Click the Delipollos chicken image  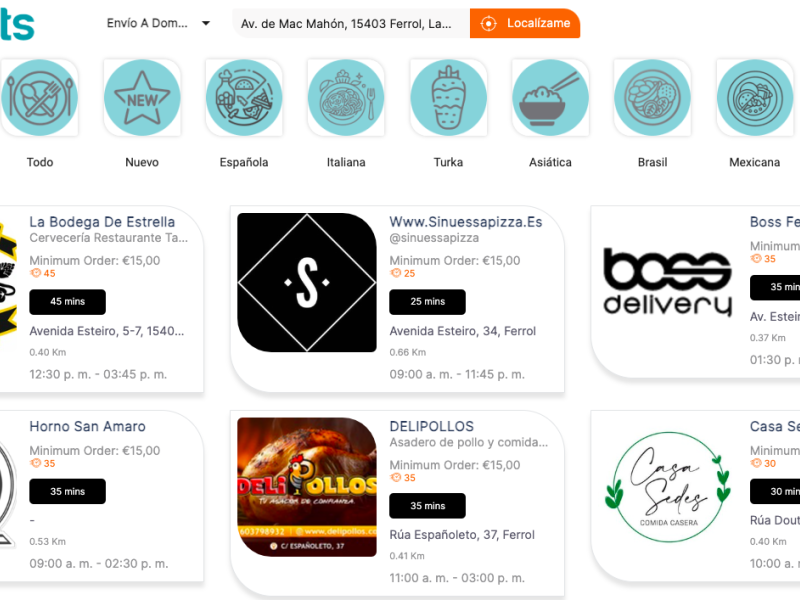coord(307,487)
